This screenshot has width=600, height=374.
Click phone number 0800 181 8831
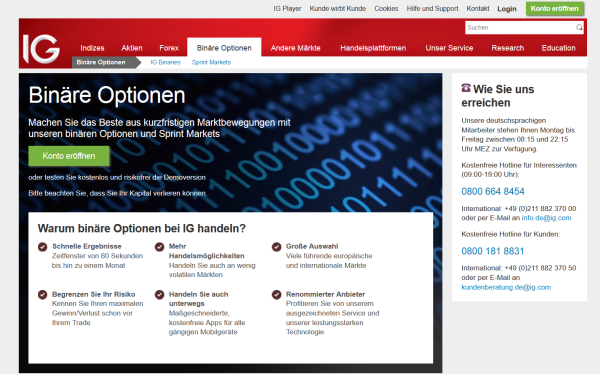pyautogui.click(x=492, y=251)
